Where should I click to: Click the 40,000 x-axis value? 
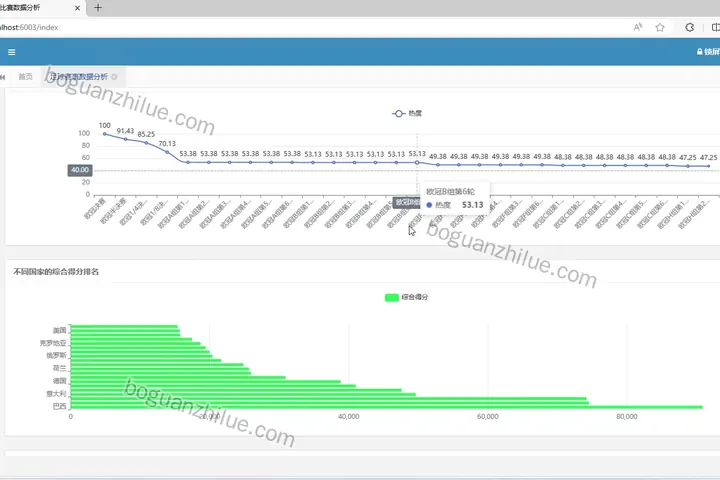pyautogui.click(x=349, y=417)
